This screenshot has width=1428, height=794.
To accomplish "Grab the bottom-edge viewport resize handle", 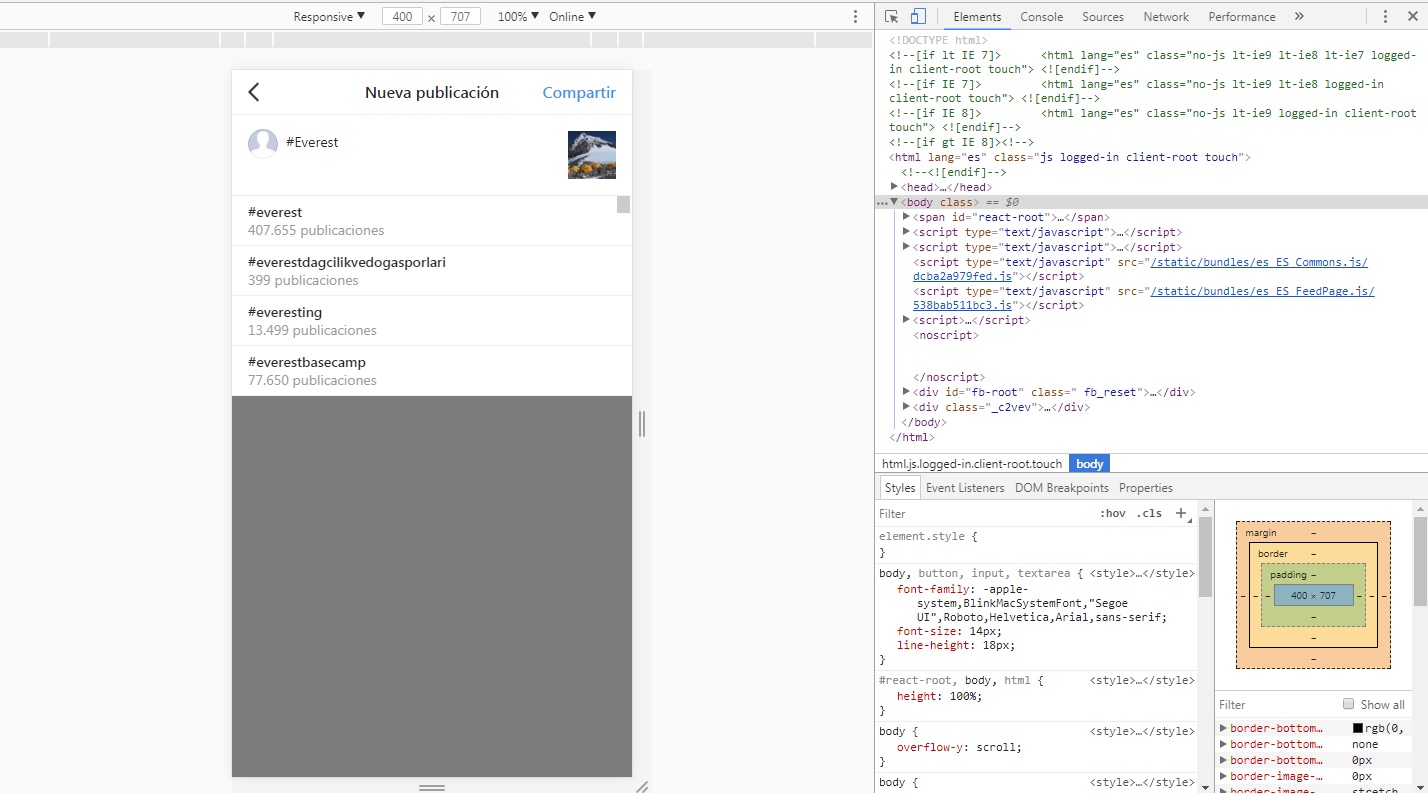I will [432, 787].
